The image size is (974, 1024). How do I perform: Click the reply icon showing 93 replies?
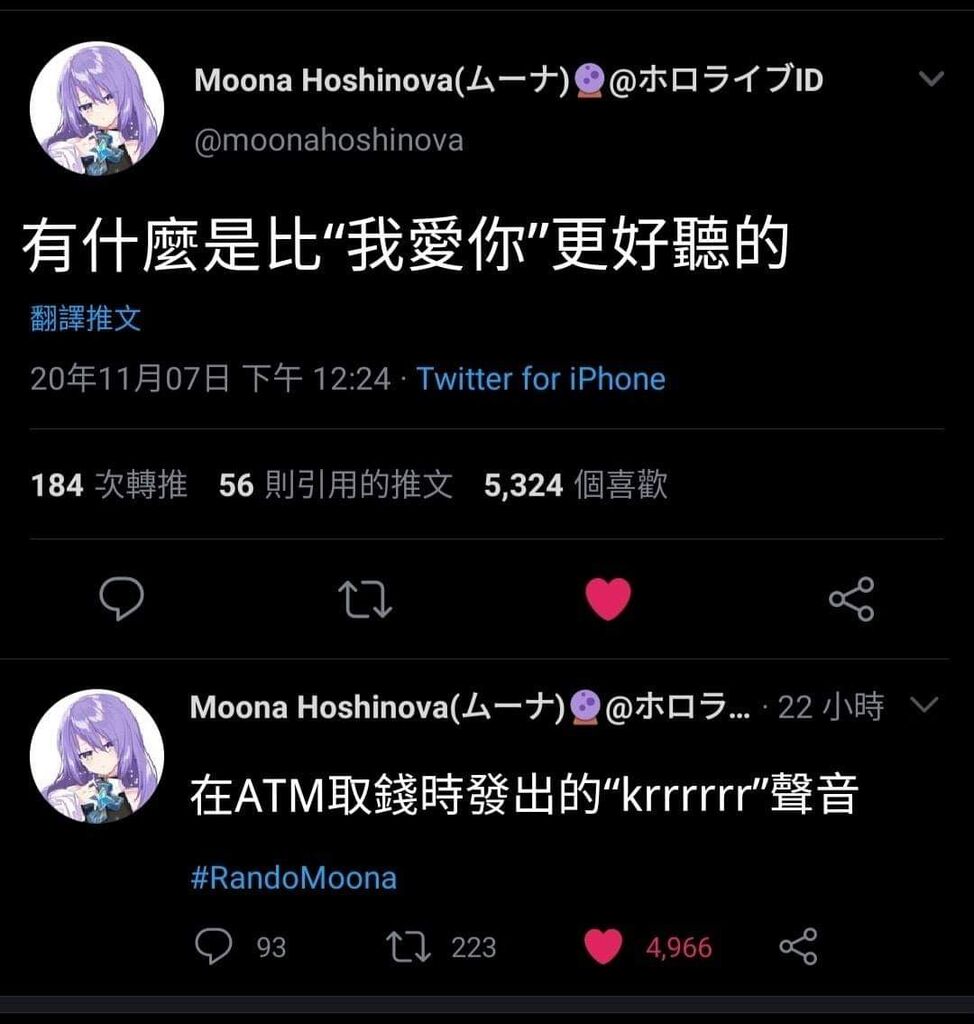click(214, 946)
